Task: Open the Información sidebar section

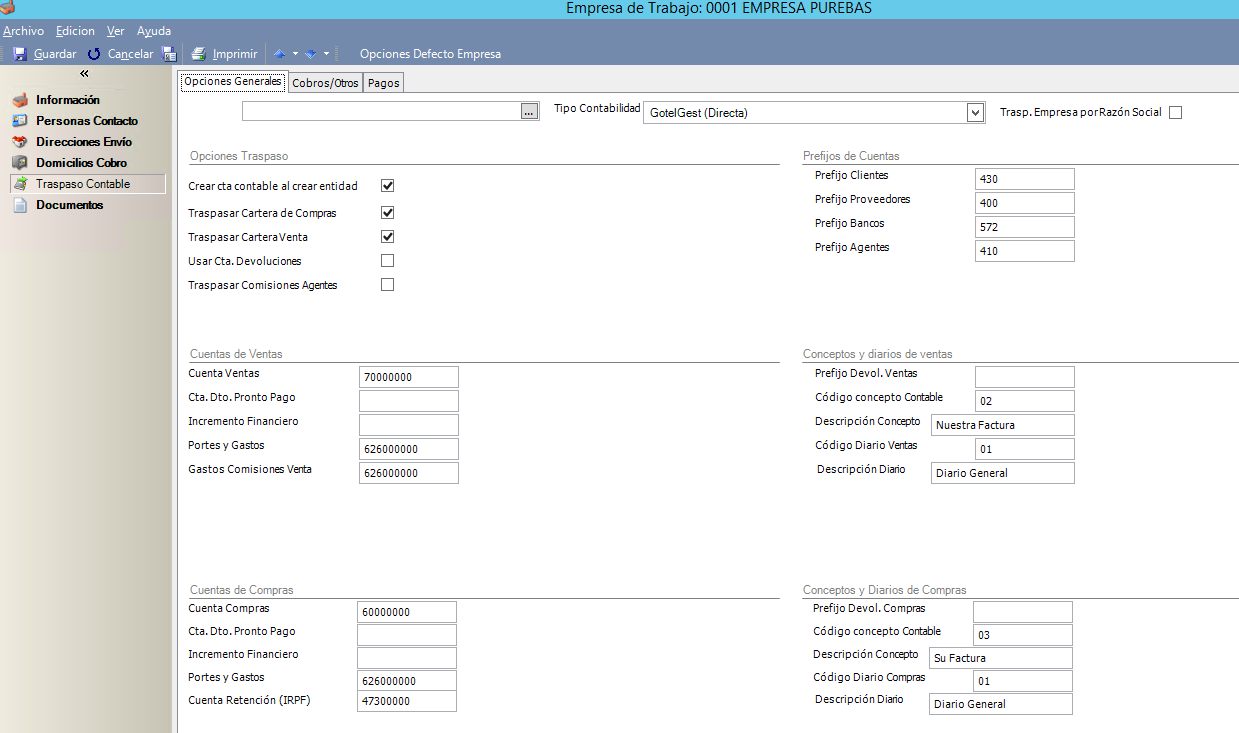Action: point(68,100)
